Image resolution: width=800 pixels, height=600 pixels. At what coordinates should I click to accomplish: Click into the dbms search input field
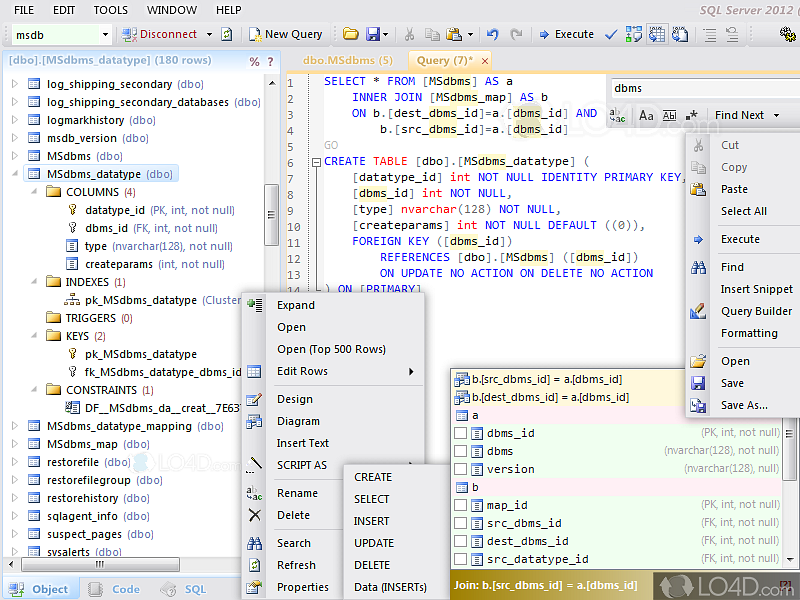pyautogui.click(x=700, y=88)
